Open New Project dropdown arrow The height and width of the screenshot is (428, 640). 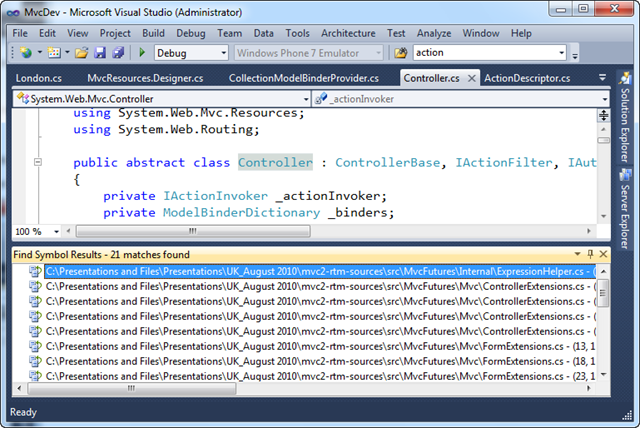40,52
